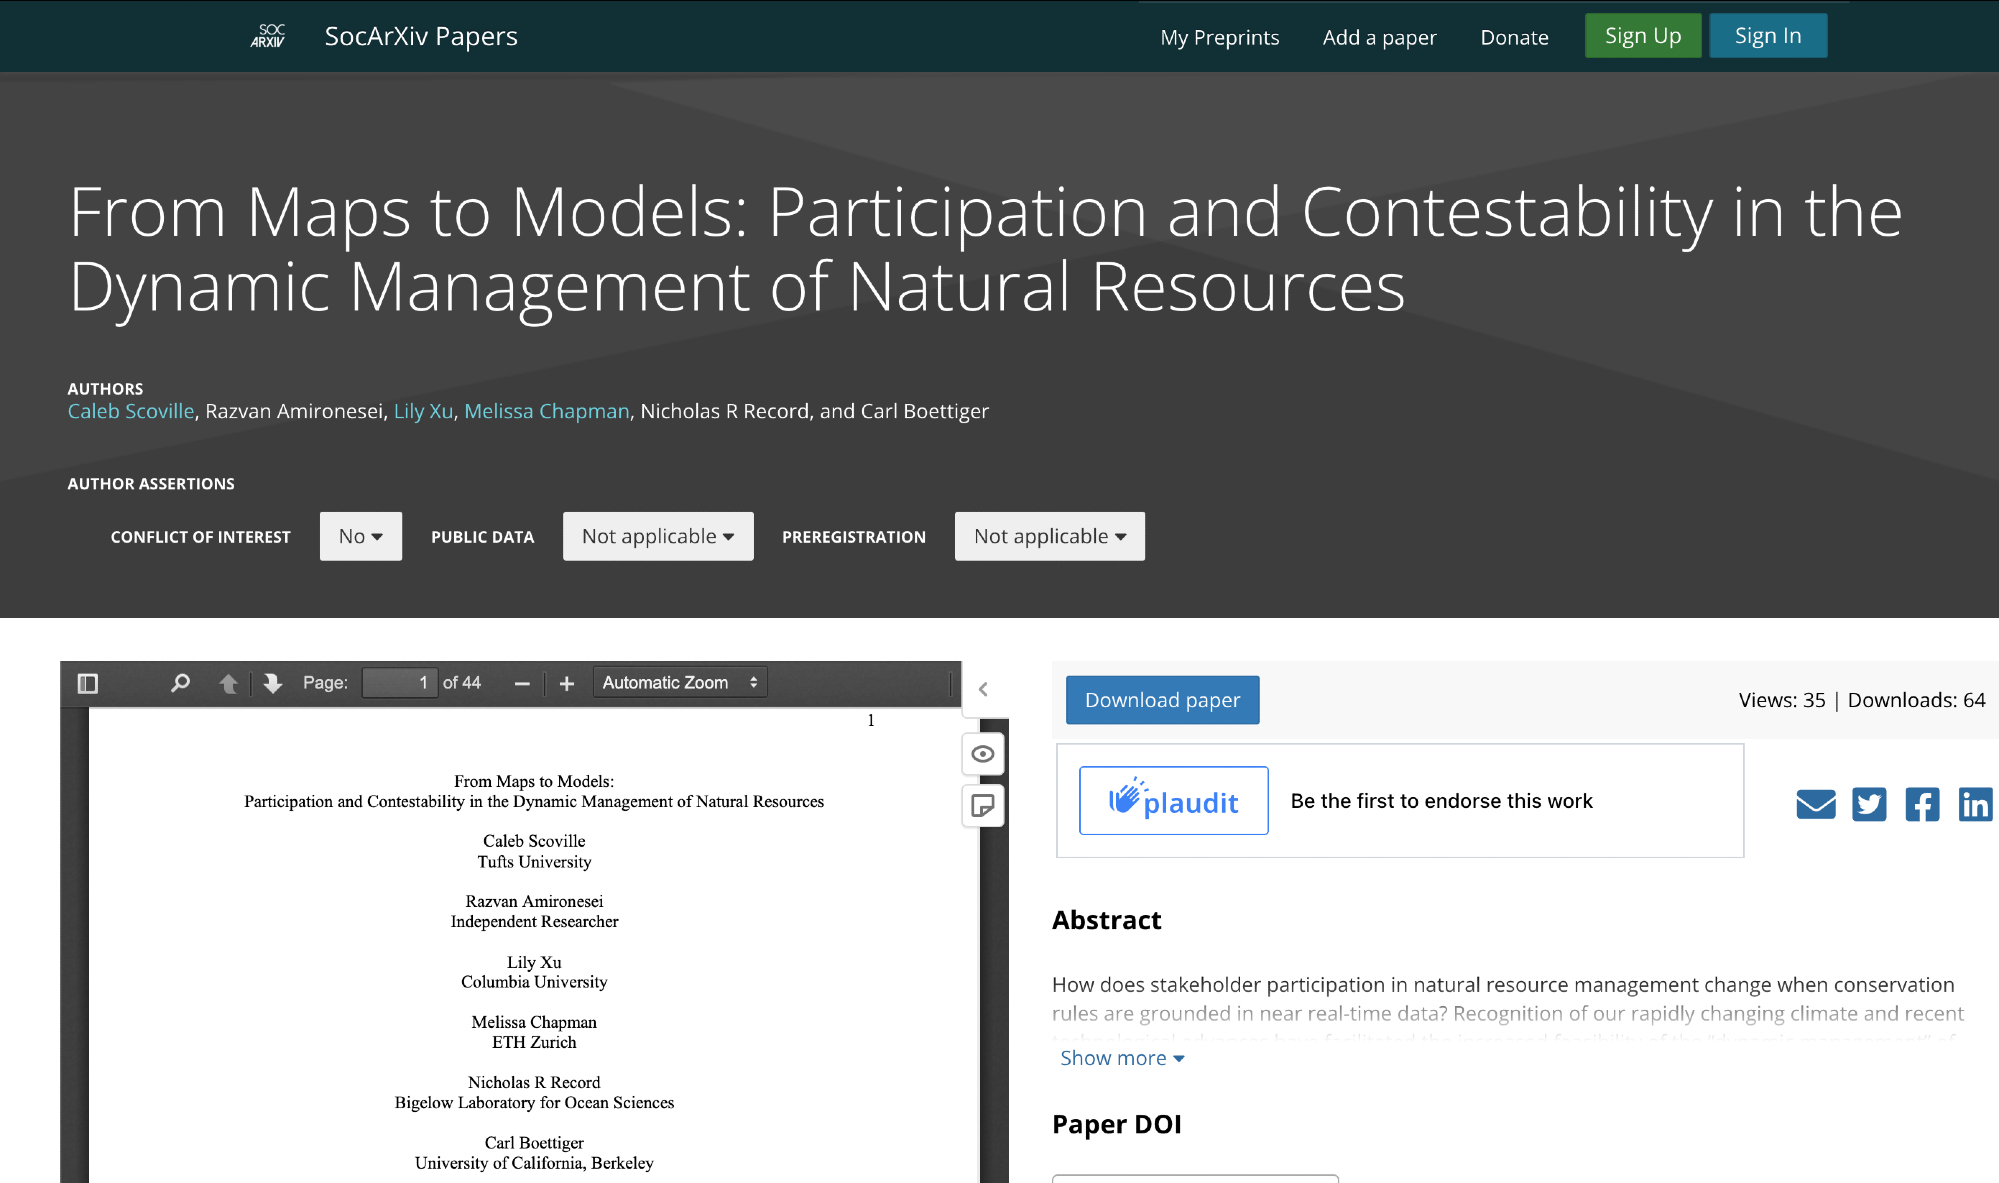1999x1183 pixels.
Task: Go to previous PDF page
Action: click(x=228, y=683)
